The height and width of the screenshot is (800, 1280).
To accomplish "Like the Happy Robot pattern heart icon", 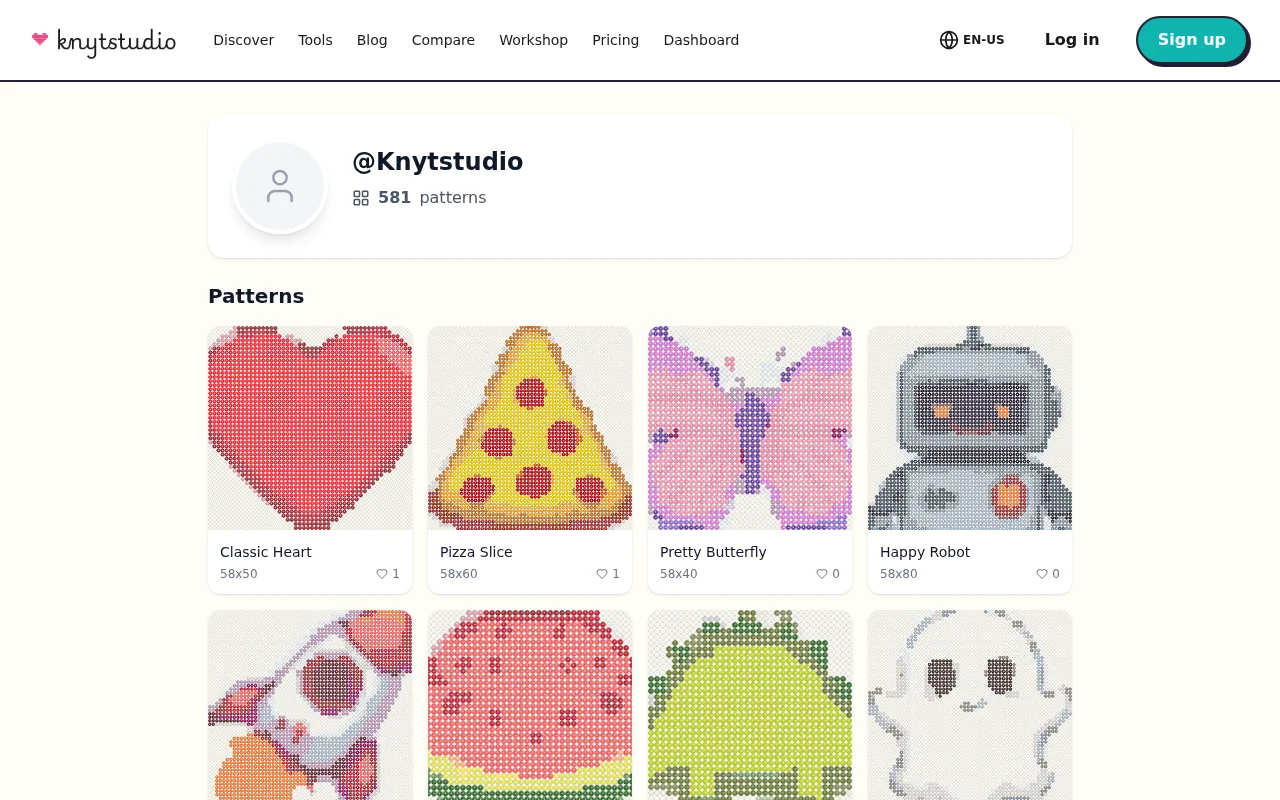I will 1042,574.
